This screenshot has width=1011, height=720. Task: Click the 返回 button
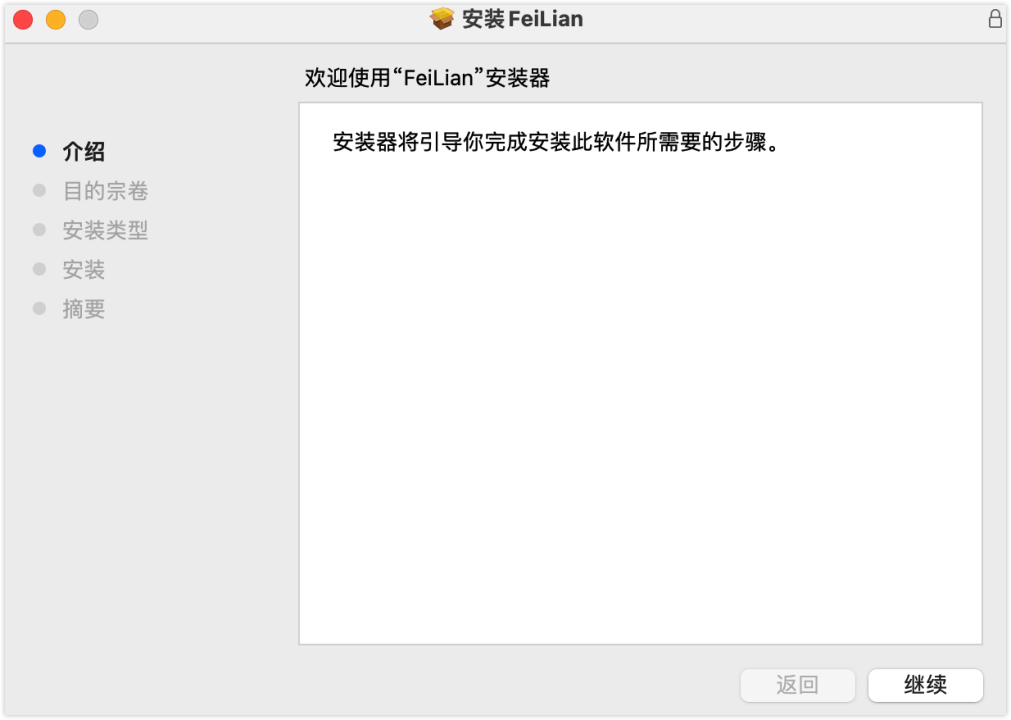(798, 685)
